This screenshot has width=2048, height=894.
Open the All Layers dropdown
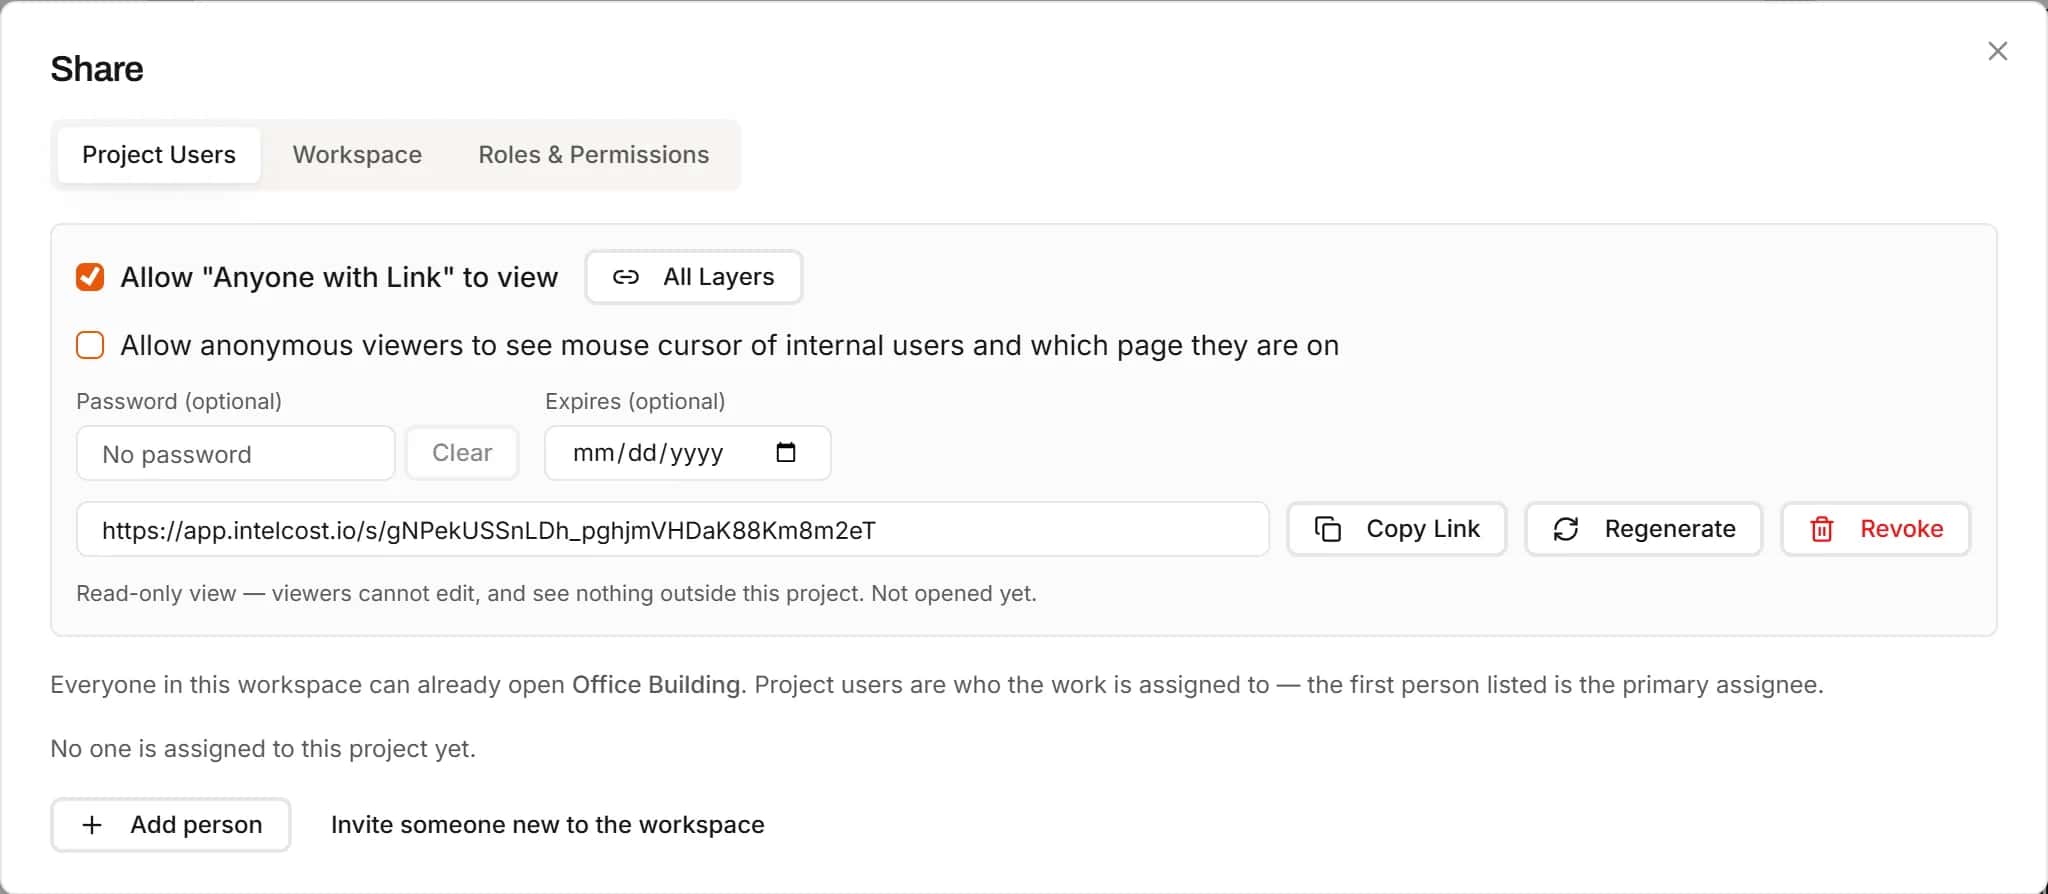[x=694, y=277]
